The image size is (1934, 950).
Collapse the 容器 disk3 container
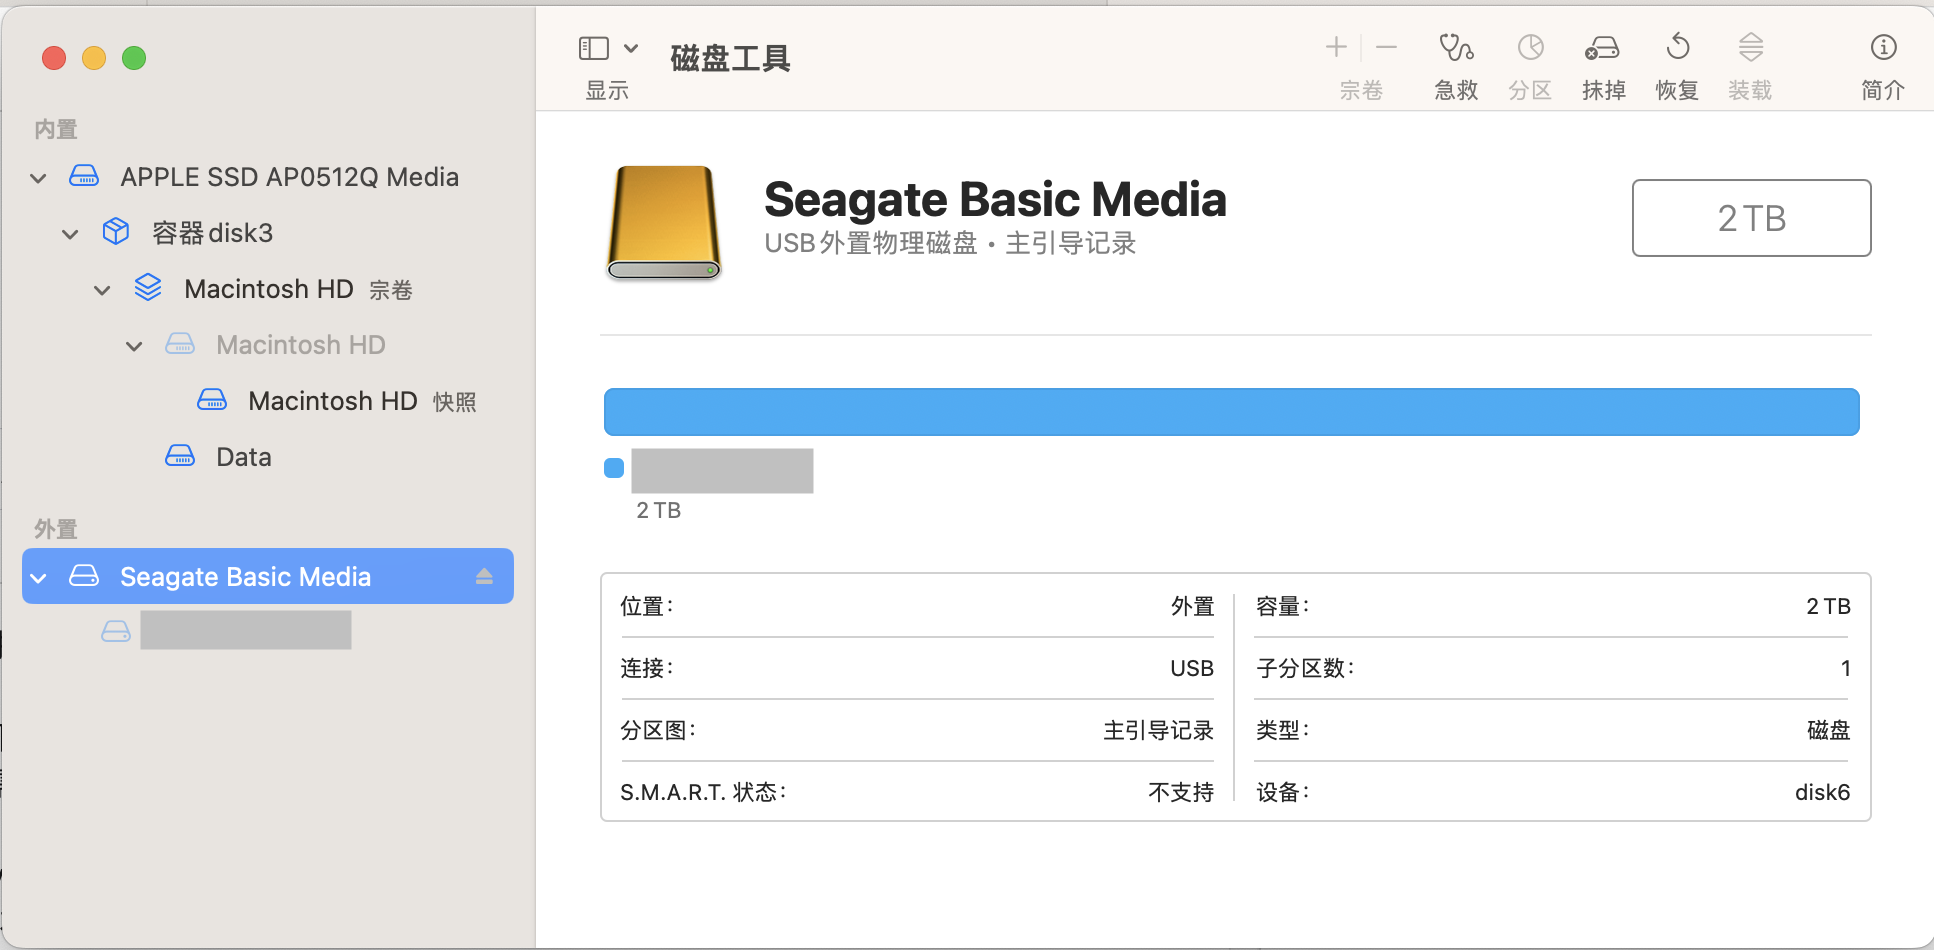coord(70,234)
